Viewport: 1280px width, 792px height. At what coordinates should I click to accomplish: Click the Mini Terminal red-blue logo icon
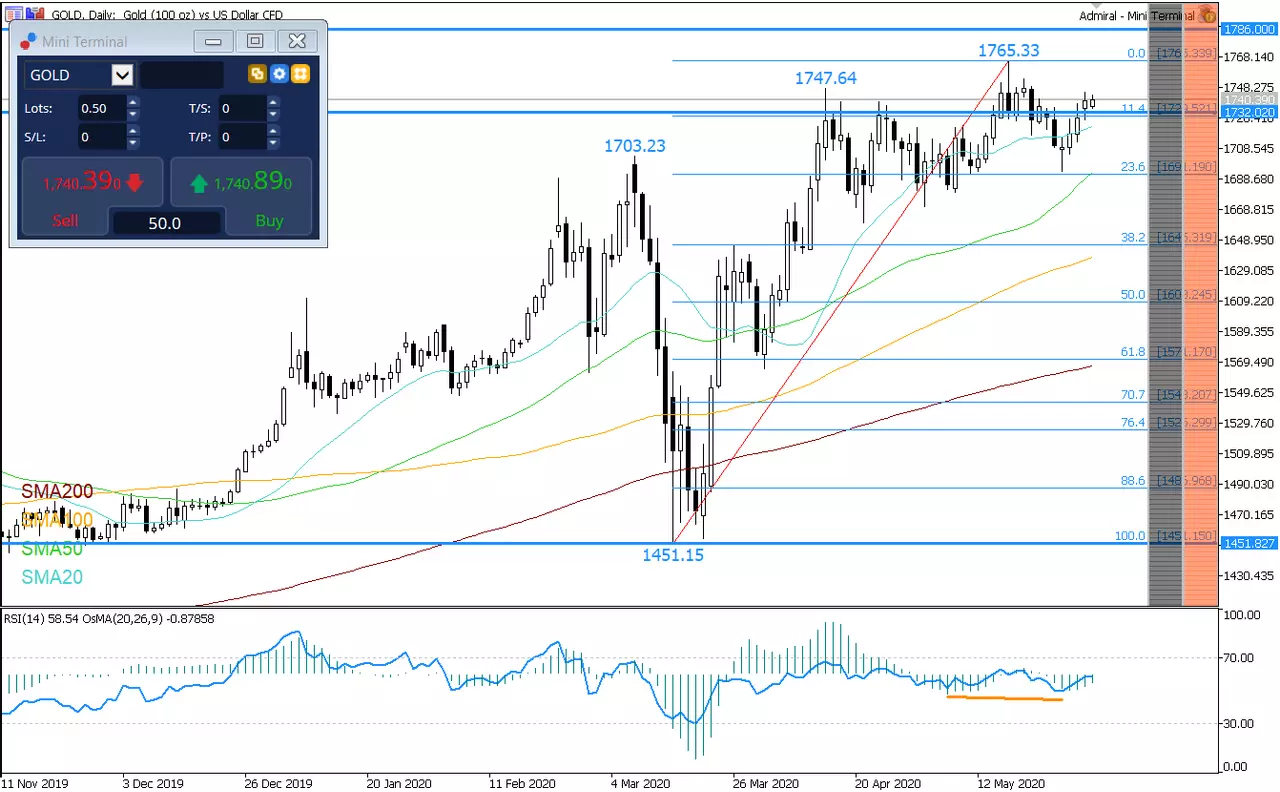28,41
